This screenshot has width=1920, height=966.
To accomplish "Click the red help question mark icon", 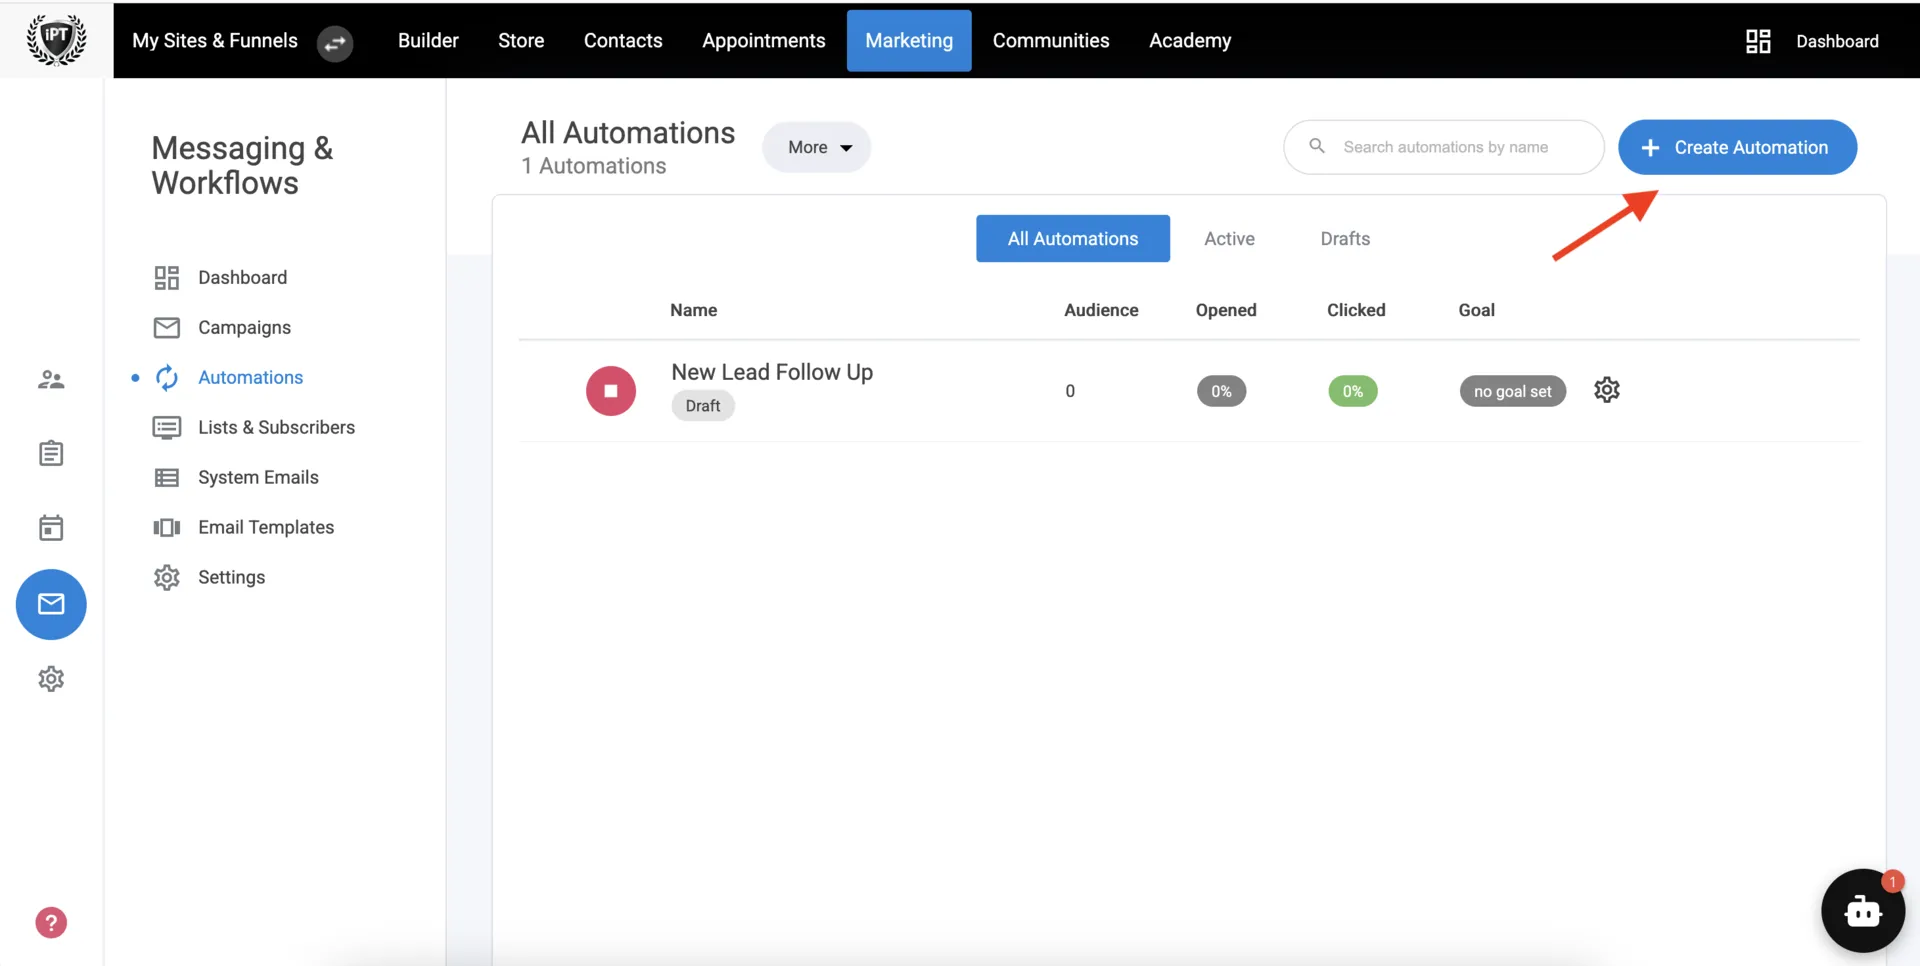I will pyautogui.click(x=51, y=922).
